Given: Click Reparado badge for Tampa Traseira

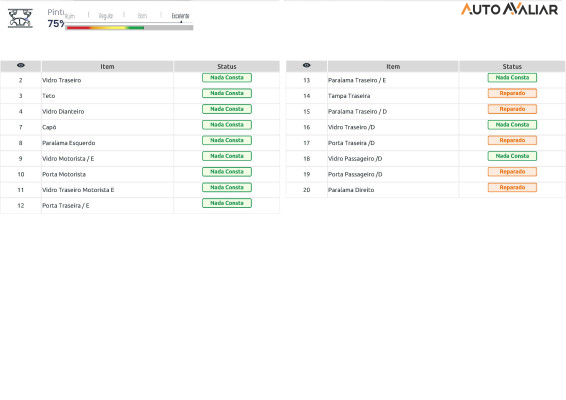Looking at the screenshot, I should 512,93.
